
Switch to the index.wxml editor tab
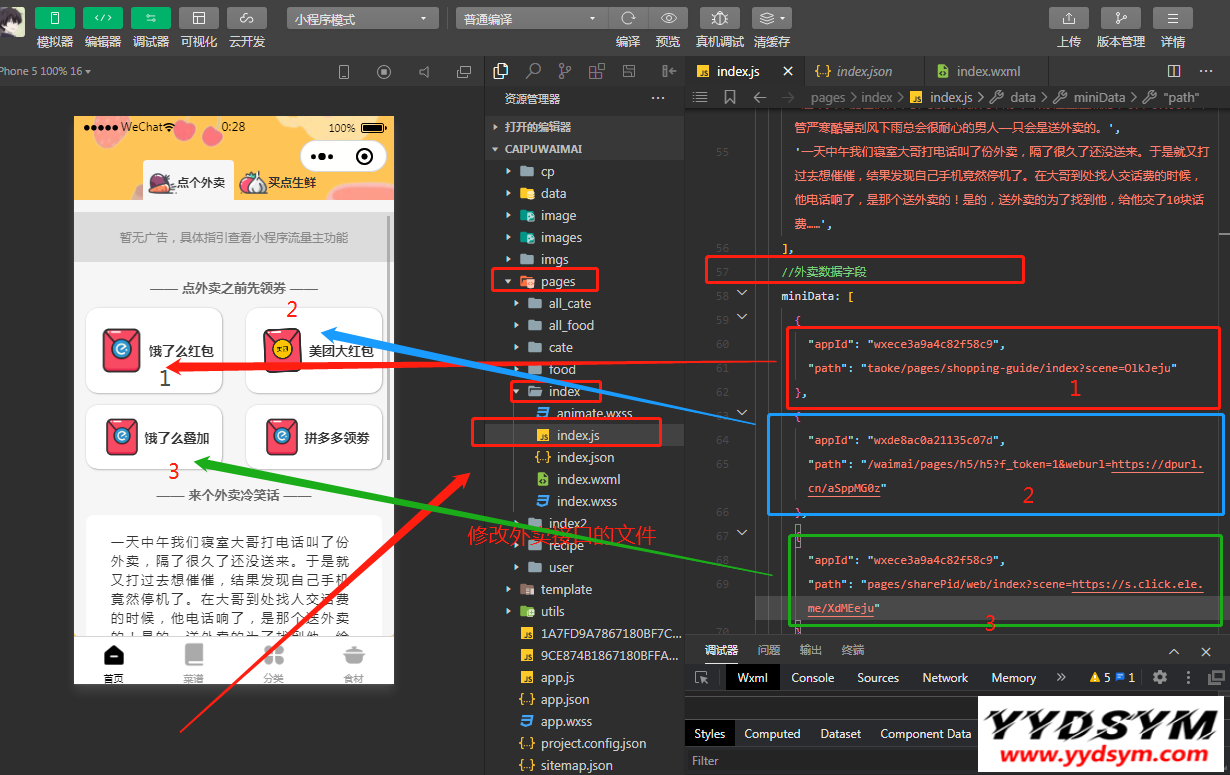(x=986, y=71)
